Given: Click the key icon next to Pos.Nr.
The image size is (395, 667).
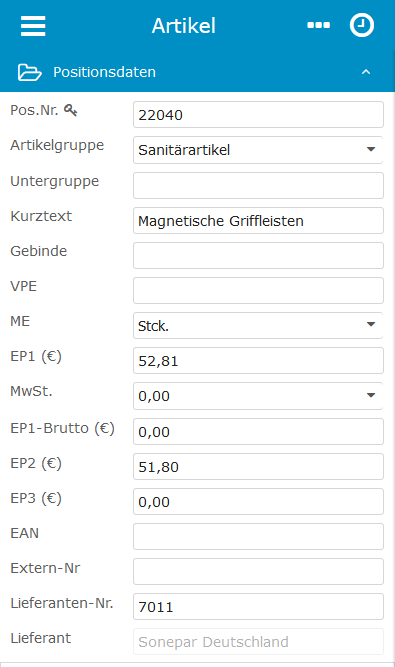Looking at the screenshot, I should tap(71, 110).
